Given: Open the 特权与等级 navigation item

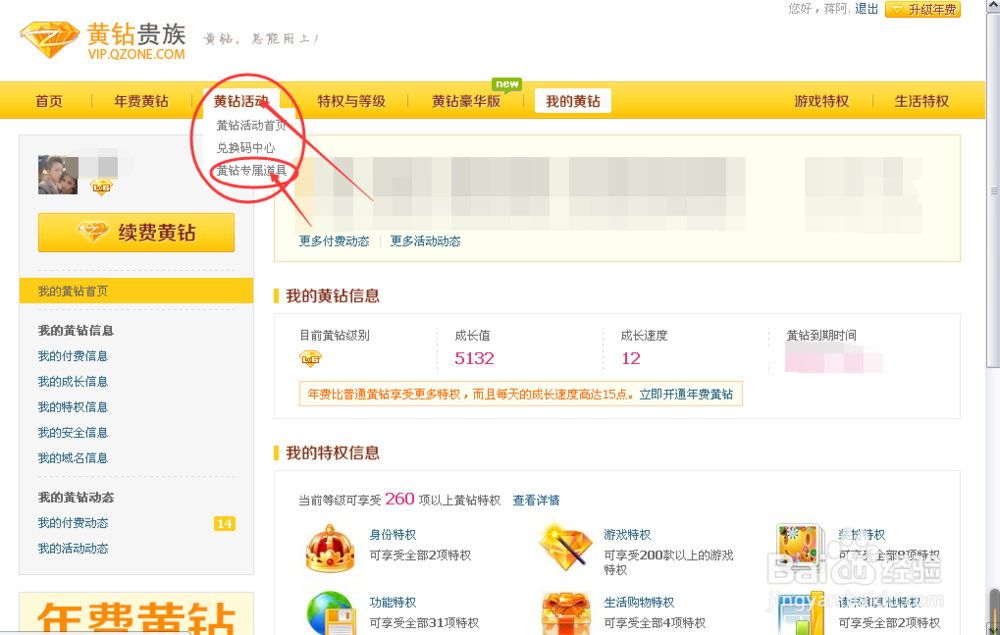Looking at the screenshot, I should (x=351, y=101).
